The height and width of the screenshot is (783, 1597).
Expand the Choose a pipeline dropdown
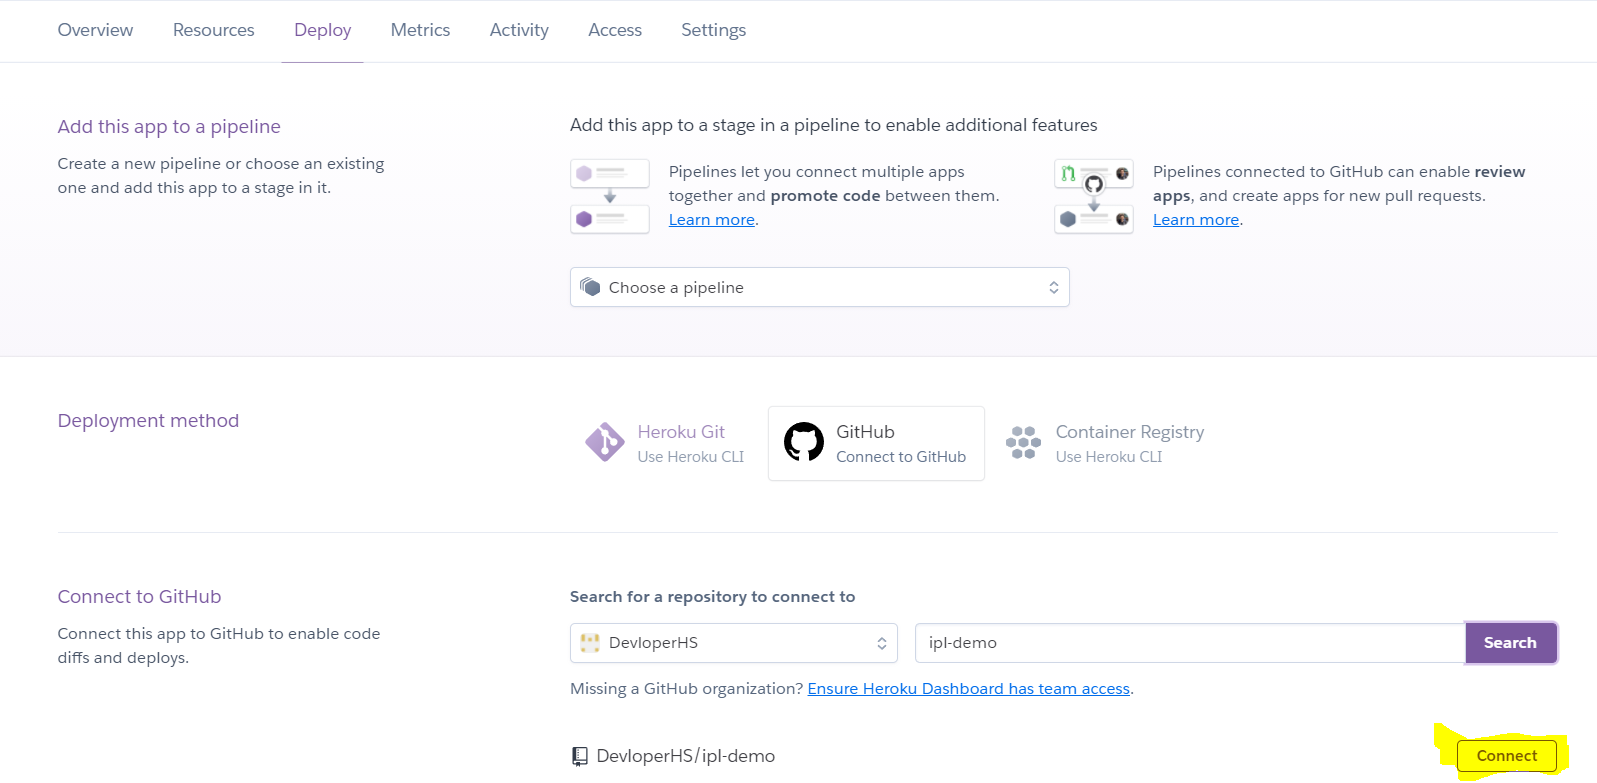pyautogui.click(x=819, y=287)
